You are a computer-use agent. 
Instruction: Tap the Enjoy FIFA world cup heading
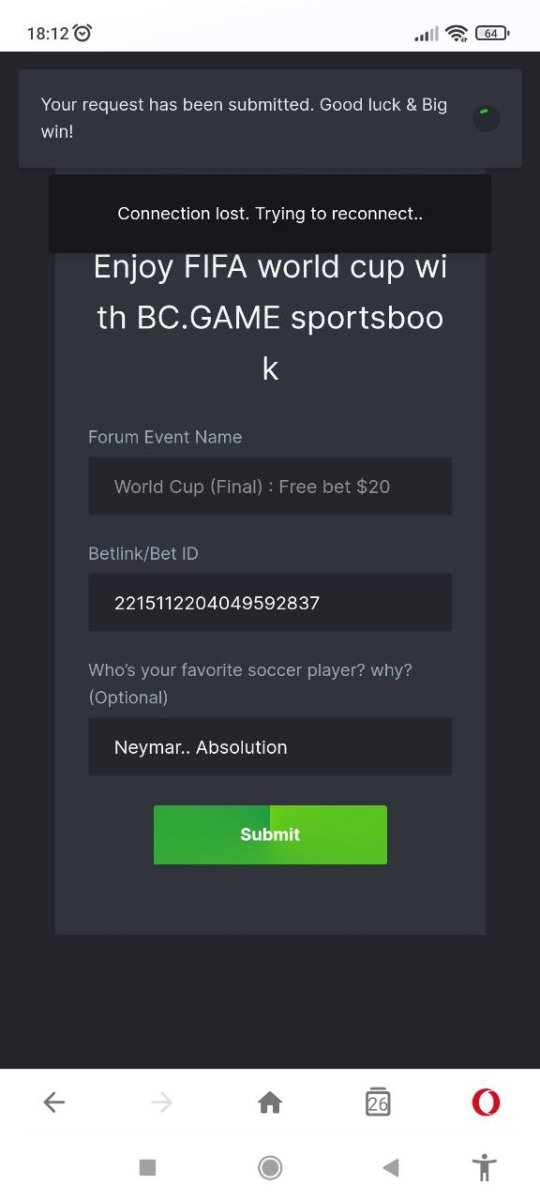270,318
